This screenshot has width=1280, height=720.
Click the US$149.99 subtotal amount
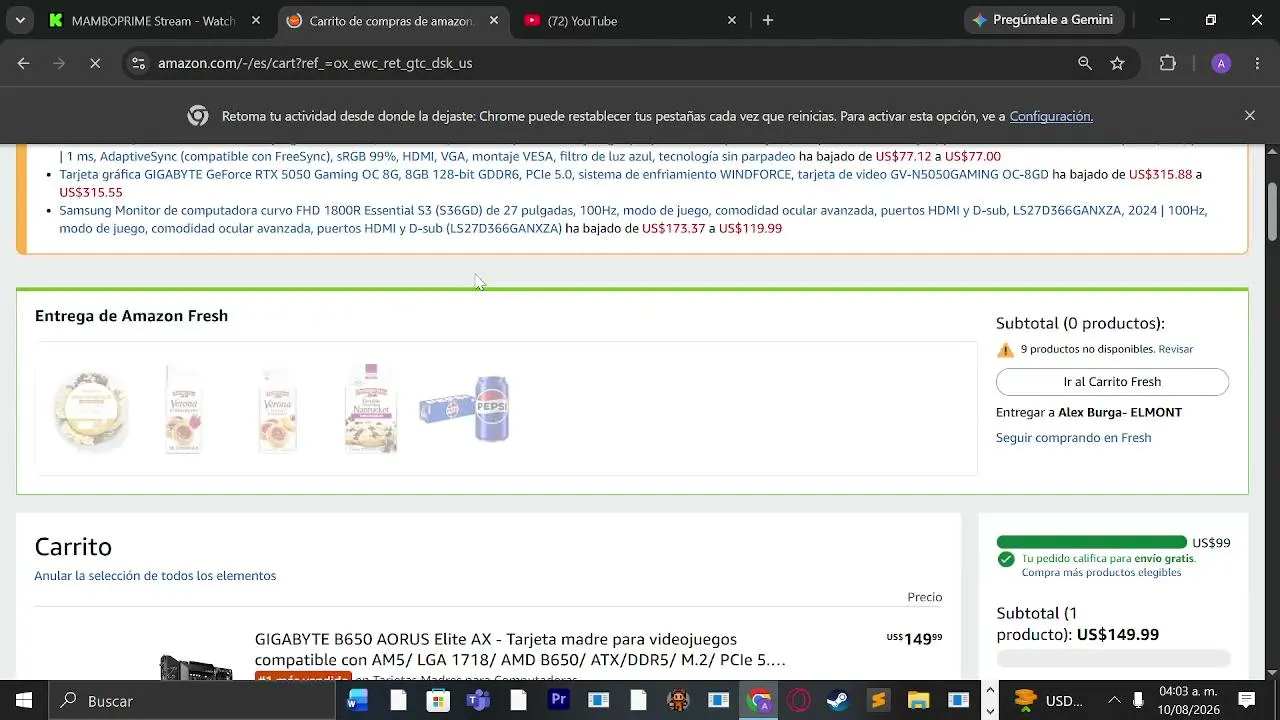point(1118,635)
